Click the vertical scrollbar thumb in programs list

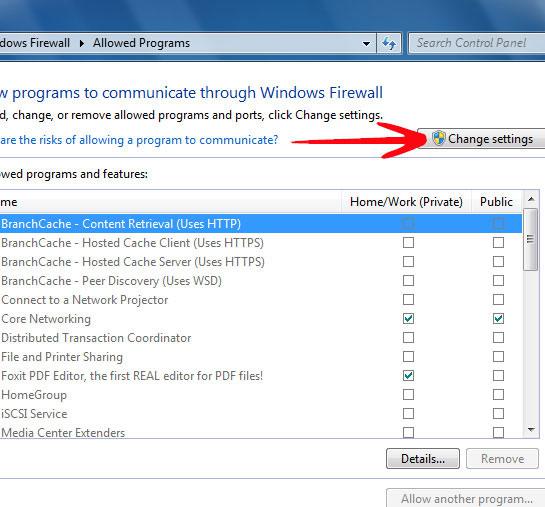[x=530, y=239]
